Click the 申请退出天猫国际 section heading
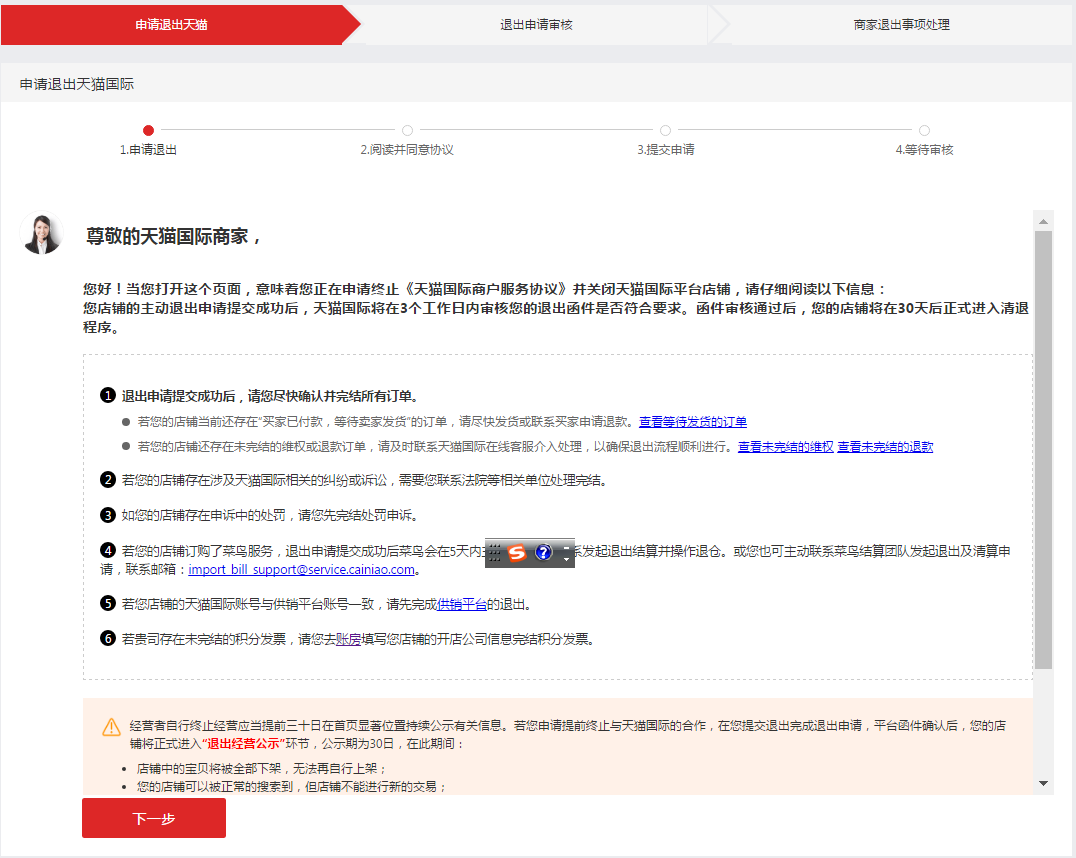This screenshot has height=858, width=1076. (77, 84)
